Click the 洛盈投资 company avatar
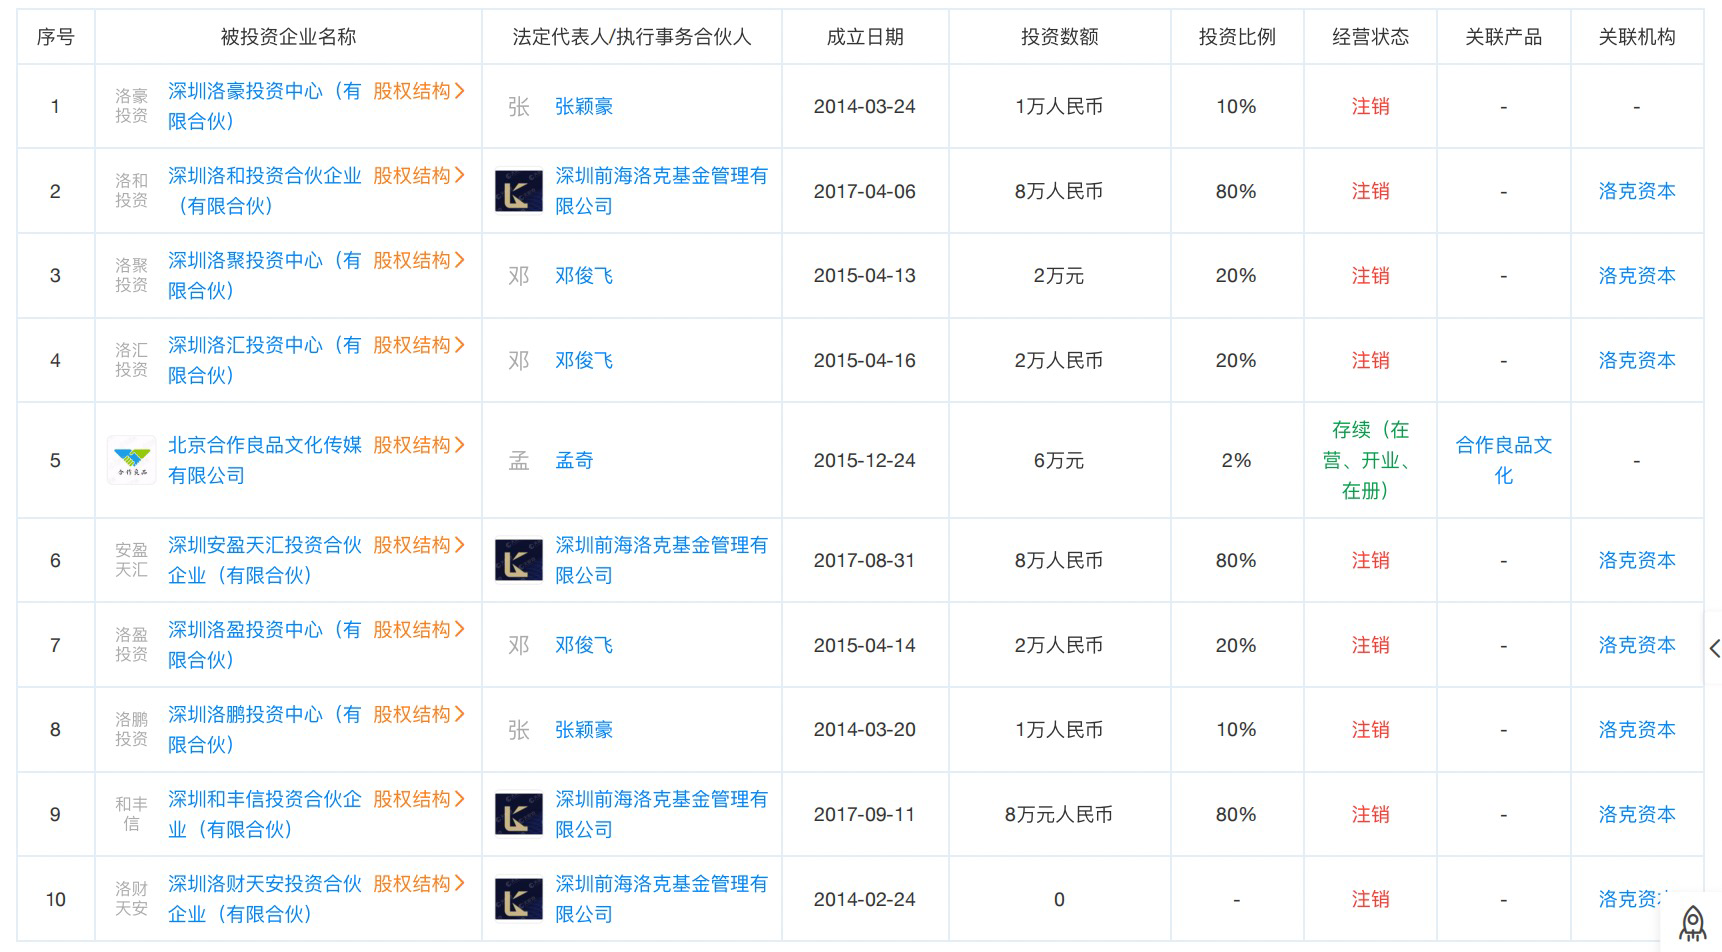 131,645
